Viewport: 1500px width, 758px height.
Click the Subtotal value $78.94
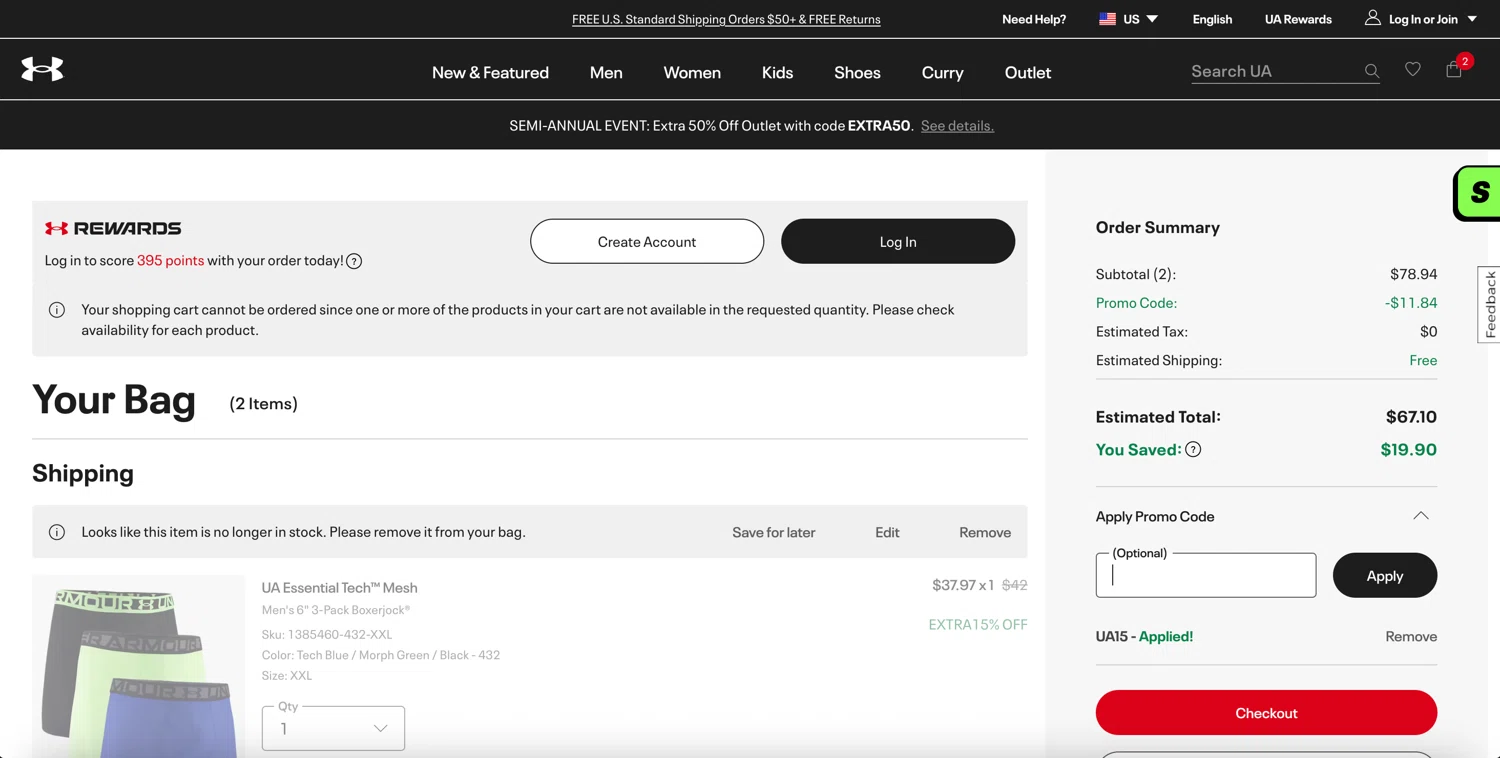click(1413, 274)
